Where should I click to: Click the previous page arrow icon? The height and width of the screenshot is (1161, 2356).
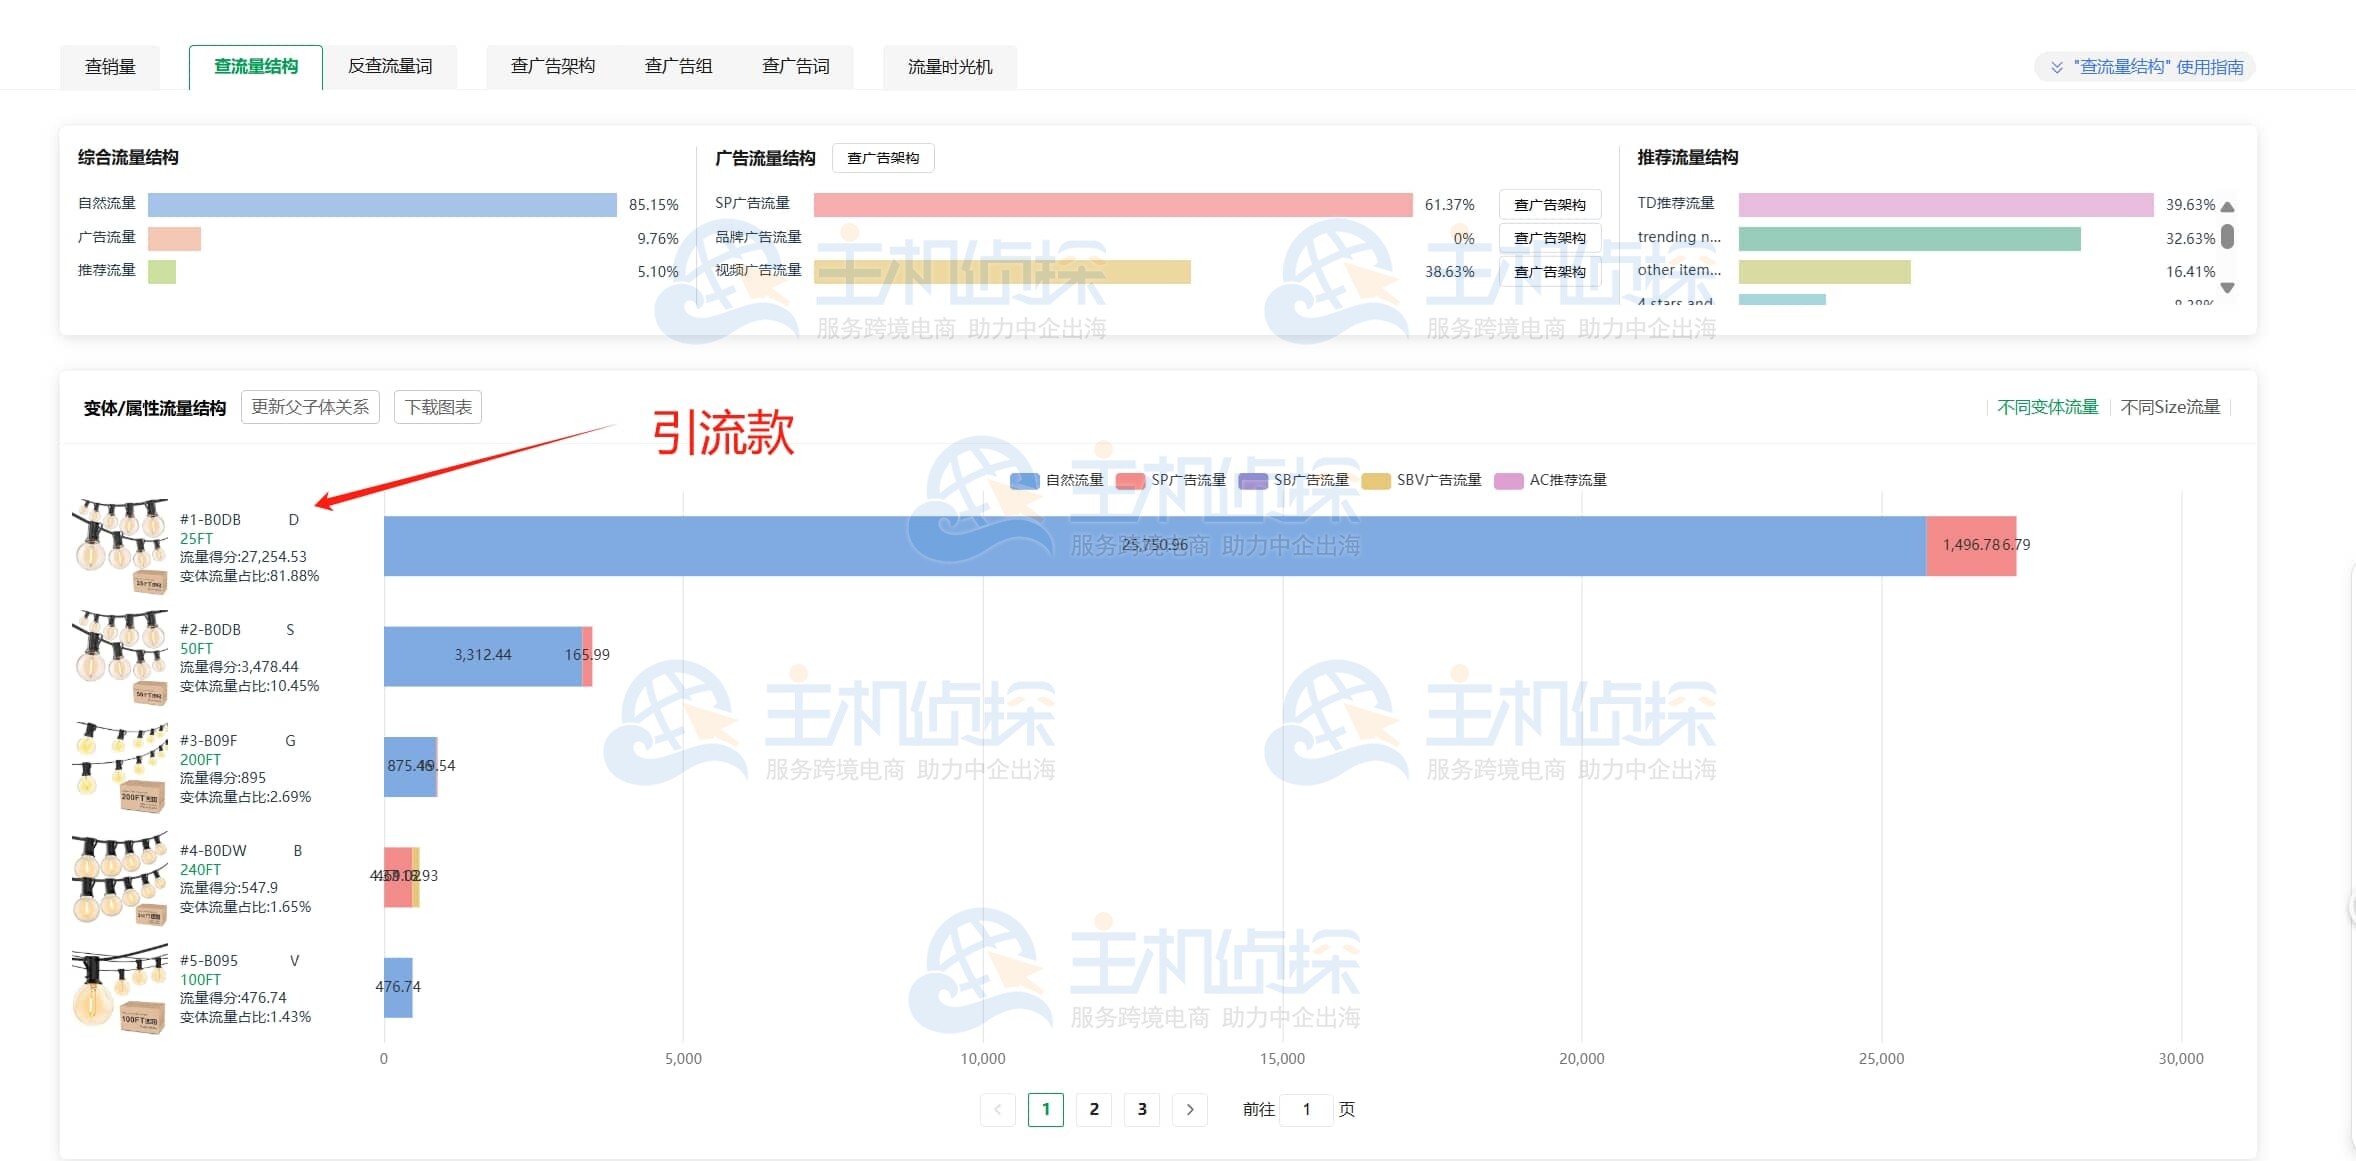pyautogui.click(x=997, y=1109)
